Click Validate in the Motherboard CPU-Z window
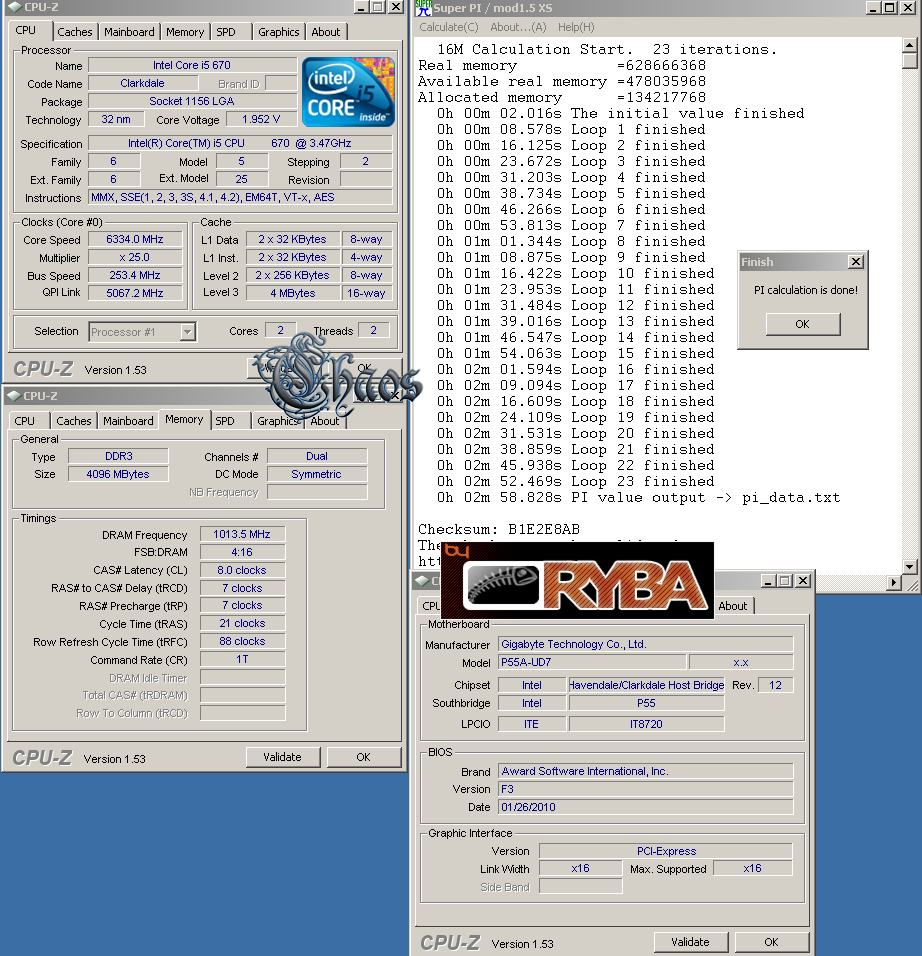The image size is (922, 956). (x=690, y=942)
